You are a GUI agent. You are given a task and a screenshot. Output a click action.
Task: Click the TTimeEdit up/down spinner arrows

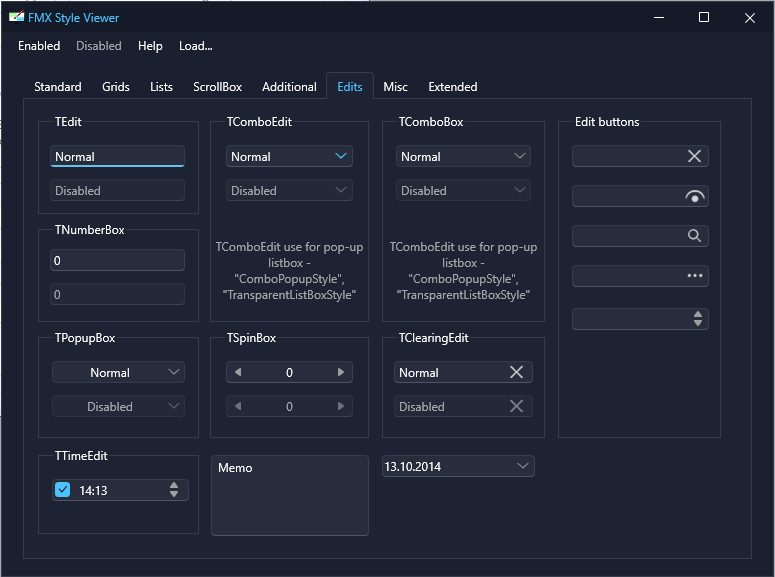(x=173, y=490)
